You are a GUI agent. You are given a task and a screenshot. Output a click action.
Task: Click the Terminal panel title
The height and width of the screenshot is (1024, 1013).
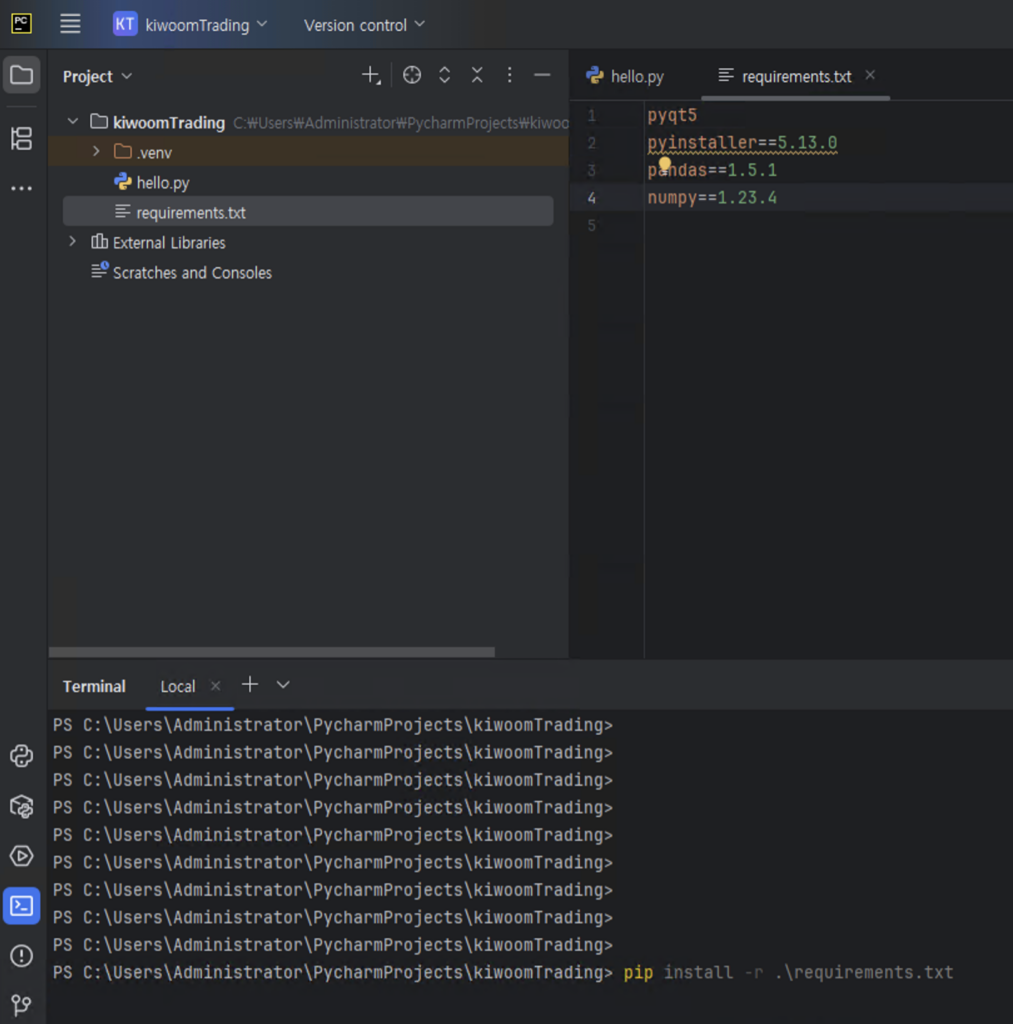pyautogui.click(x=94, y=686)
